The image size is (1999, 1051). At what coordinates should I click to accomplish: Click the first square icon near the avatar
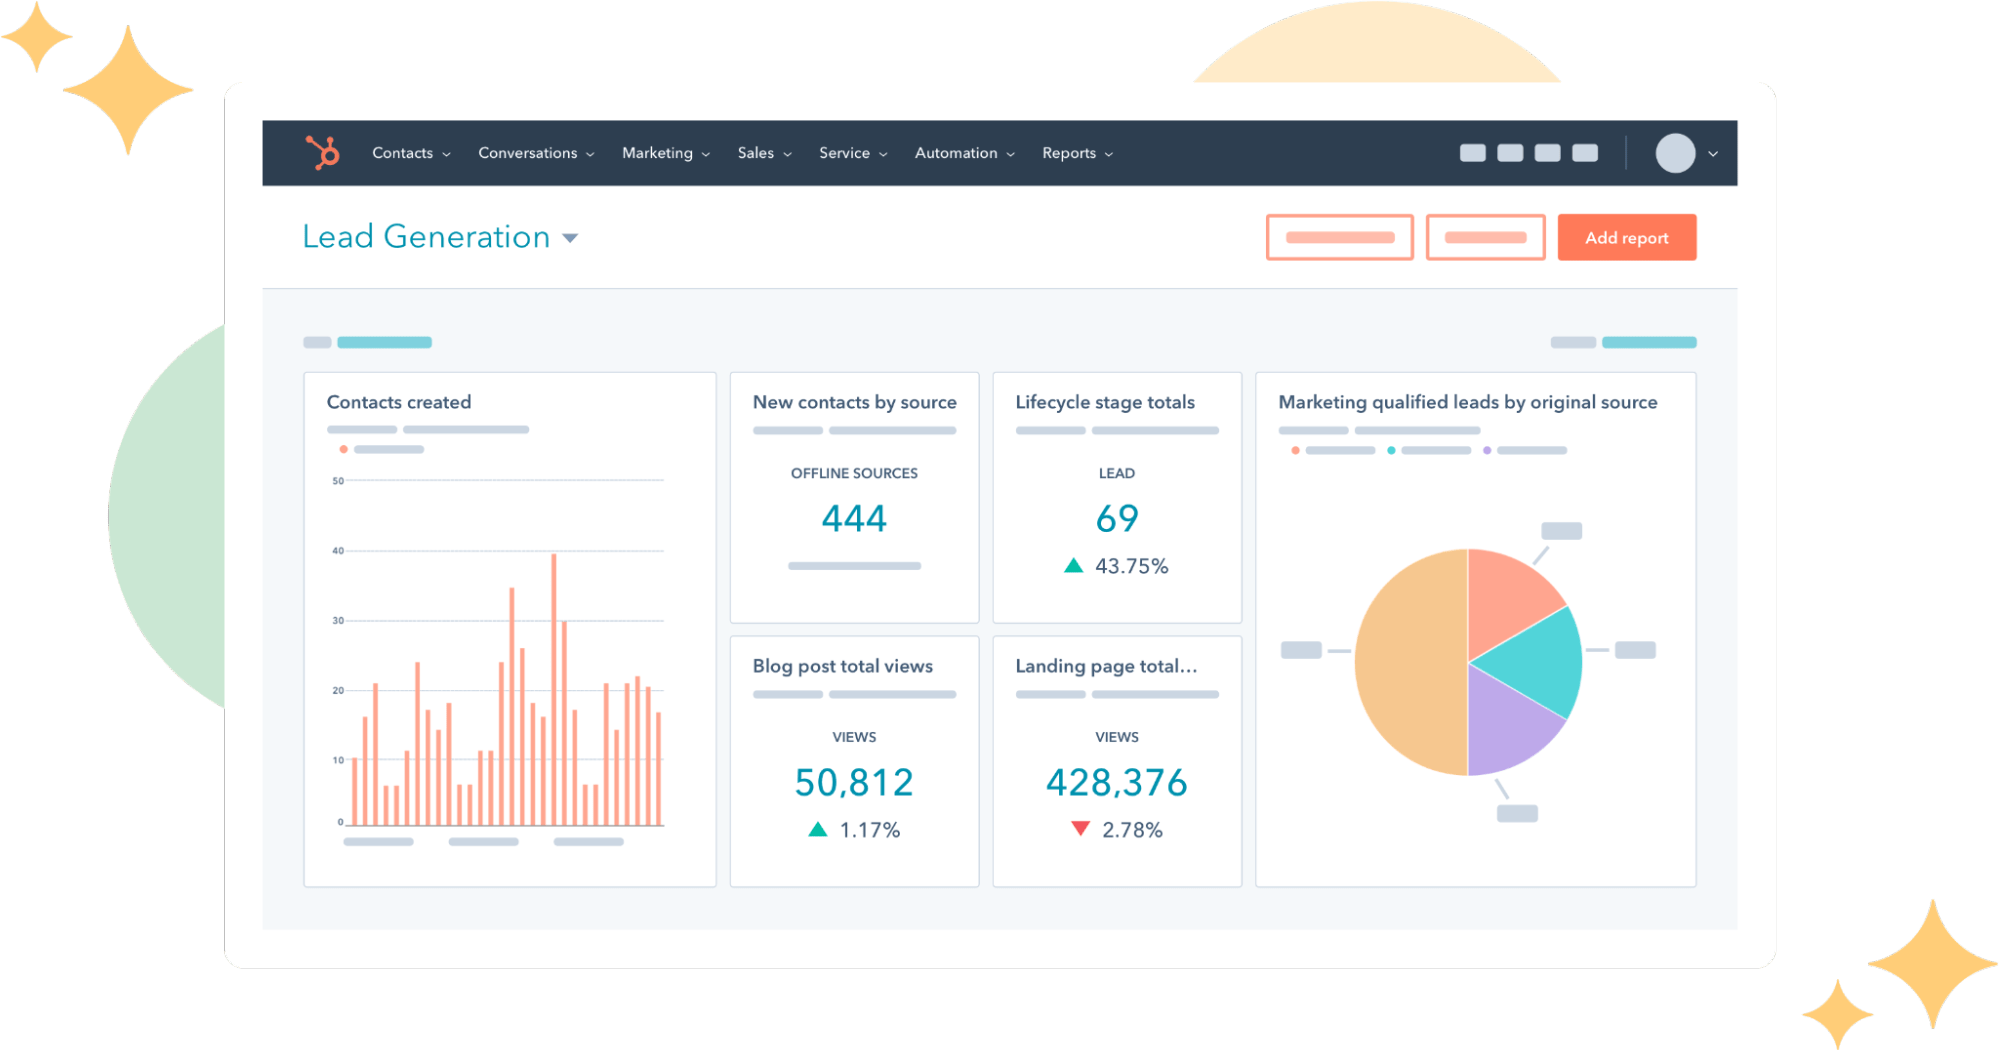pos(1472,152)
